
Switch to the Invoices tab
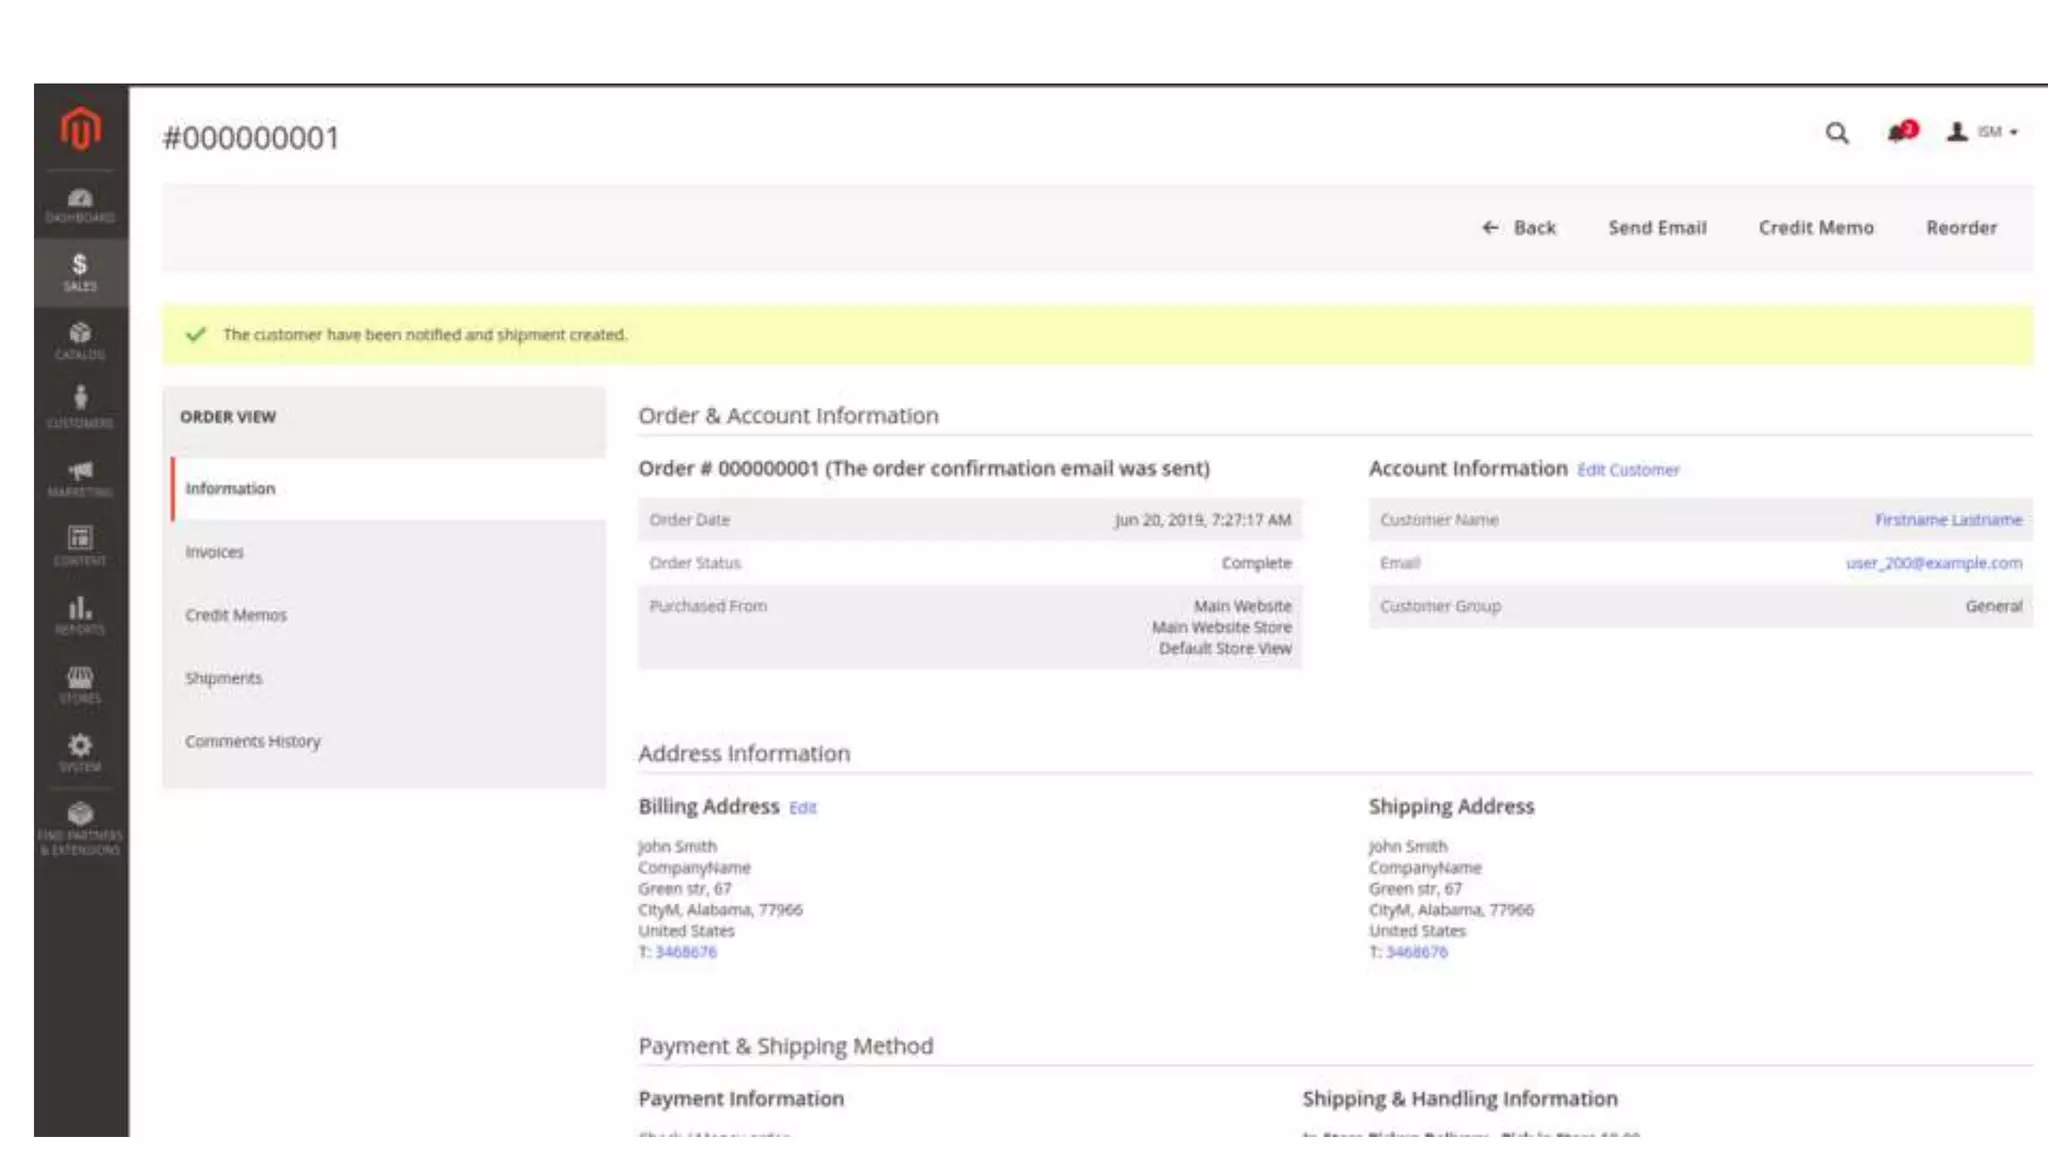[x=214, y=552]
